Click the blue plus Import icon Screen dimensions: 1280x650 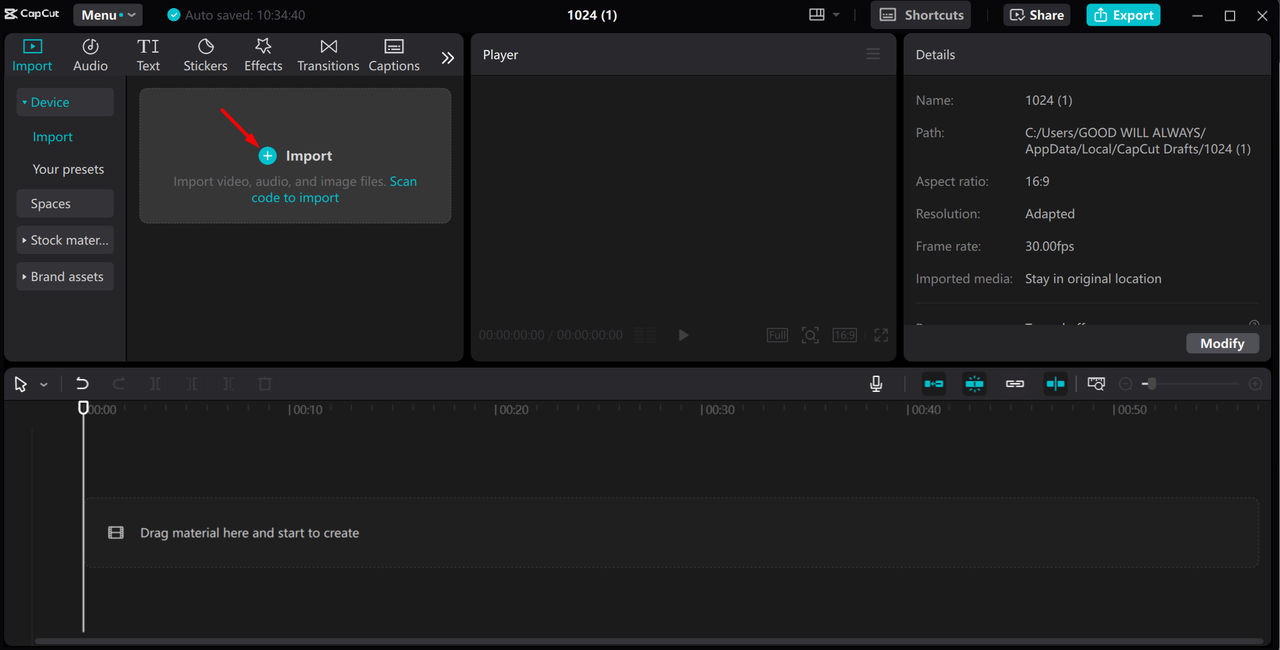pos(267,156)
